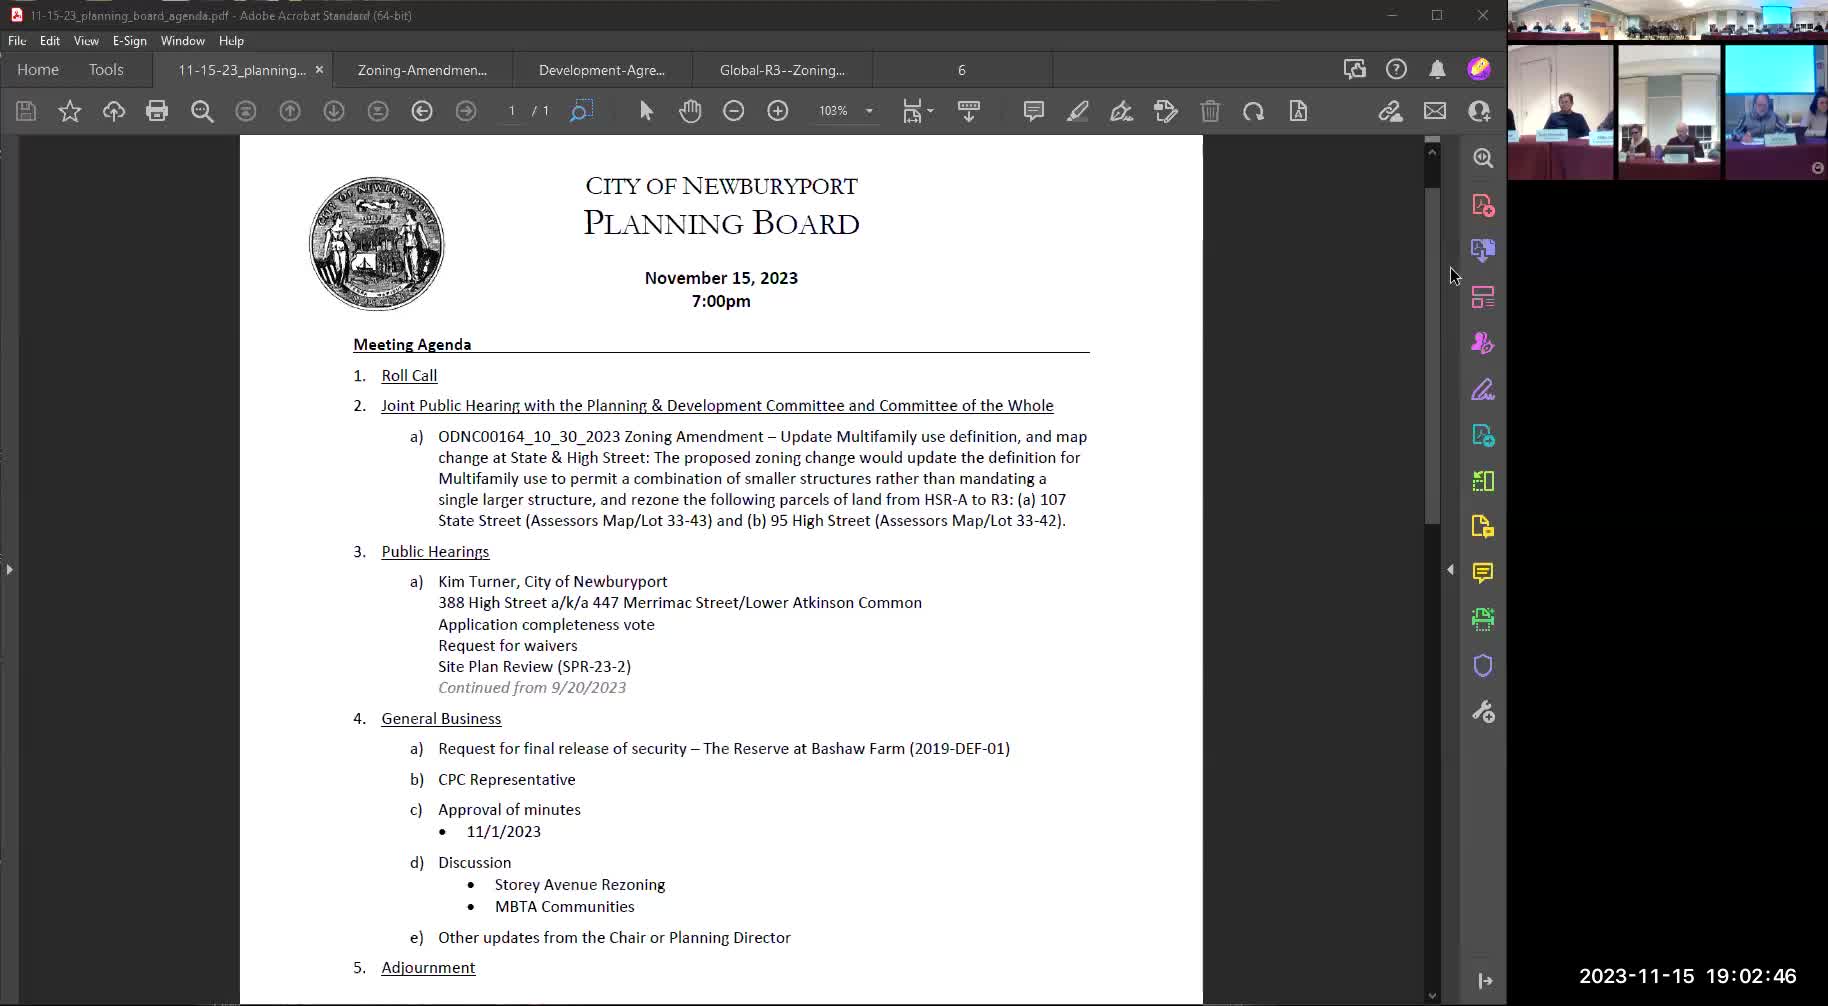This screenshot has height=1006, width=1828.
Task: Click the vertical scrollbar thumb
Action: click(x=1432, y=355)
